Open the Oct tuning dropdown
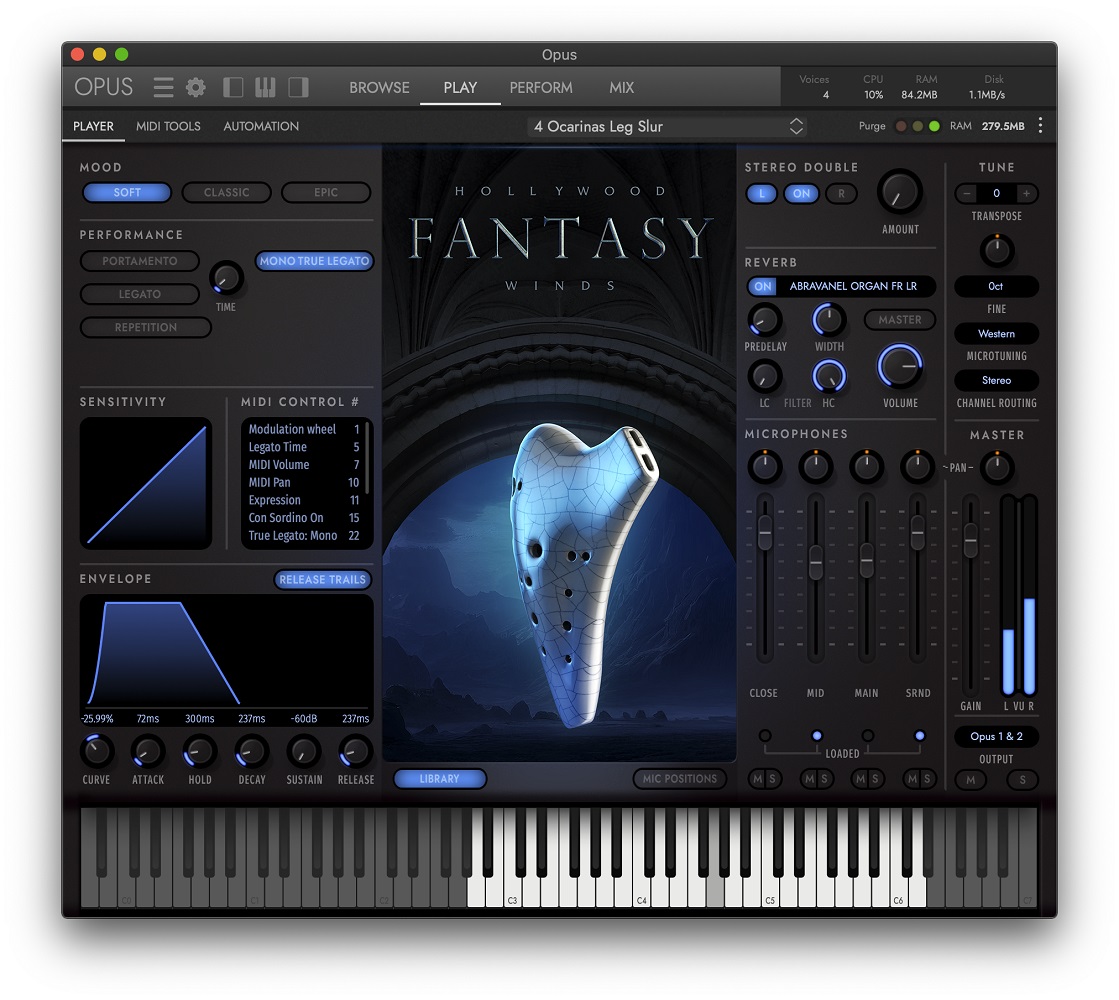This screenshot has width=1119, height=1000. click(996, 286)
